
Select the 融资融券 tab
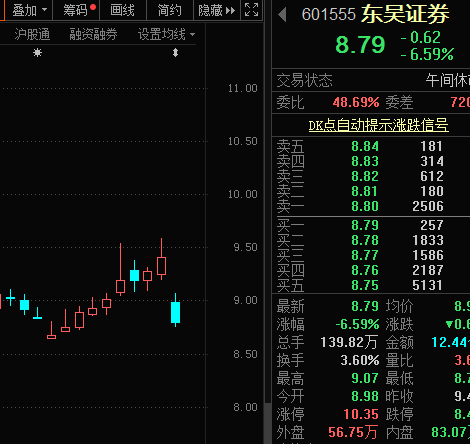pyautogui.click(x=93, y=34)
